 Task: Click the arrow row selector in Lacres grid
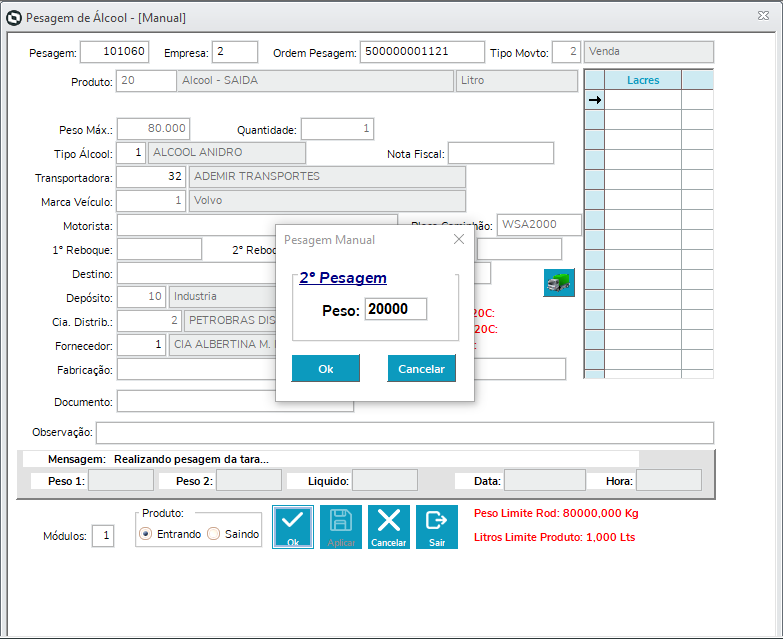point(594,100)
